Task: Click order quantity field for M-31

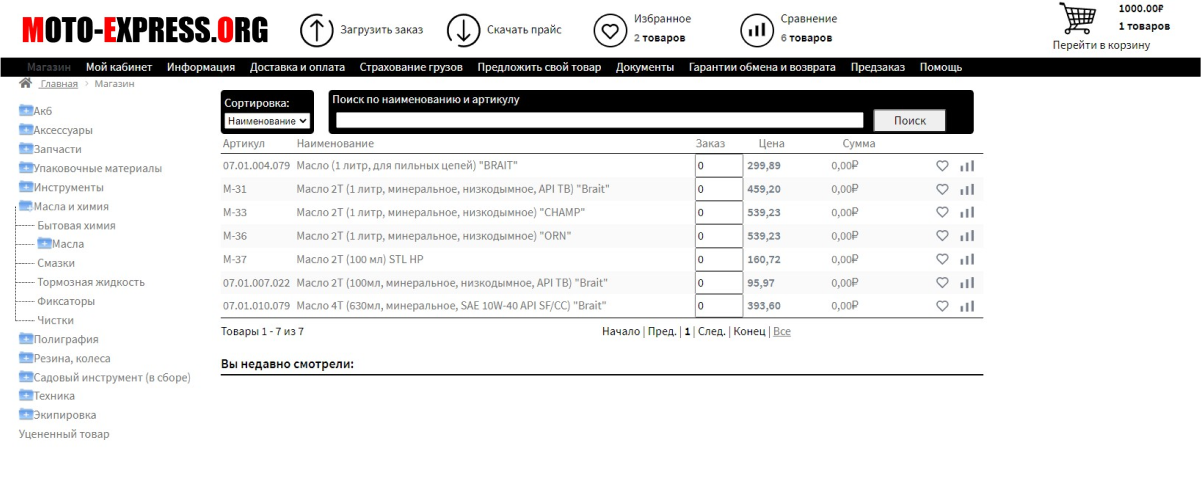Action: [x=718, y=189]
